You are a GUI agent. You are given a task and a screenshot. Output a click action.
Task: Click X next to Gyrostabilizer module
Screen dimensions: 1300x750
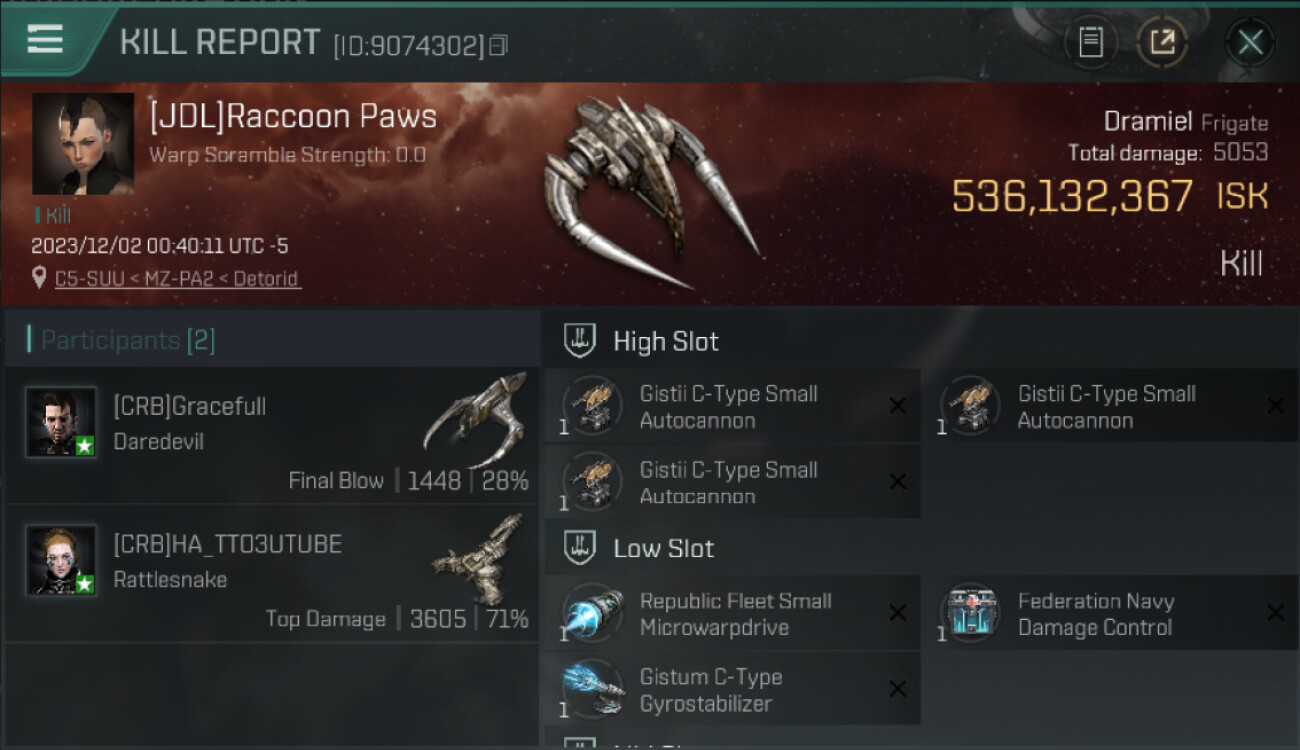[898, 689]
